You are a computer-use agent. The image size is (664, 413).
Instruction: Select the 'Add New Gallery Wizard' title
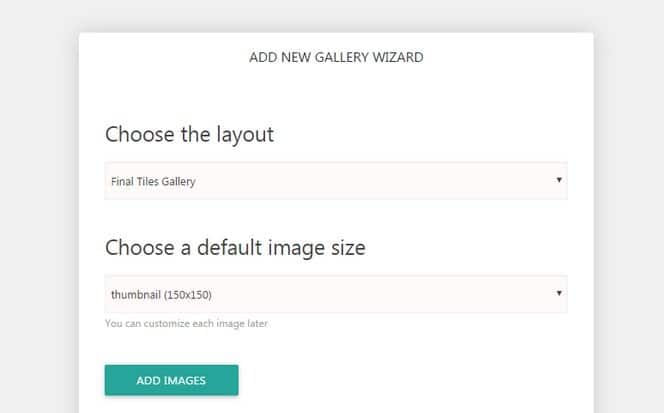tap(336, 57)
